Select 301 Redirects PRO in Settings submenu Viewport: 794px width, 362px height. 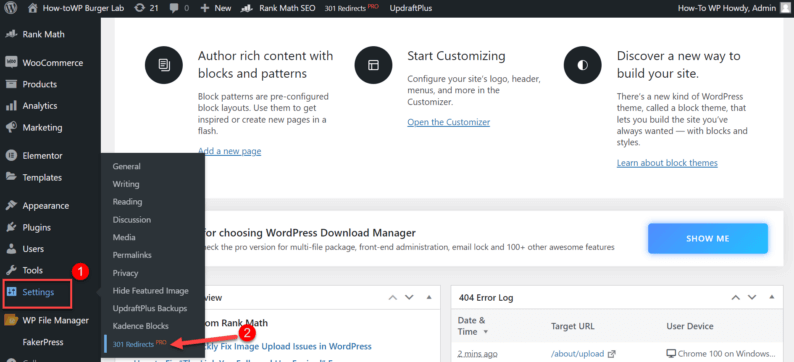[140, 344]
